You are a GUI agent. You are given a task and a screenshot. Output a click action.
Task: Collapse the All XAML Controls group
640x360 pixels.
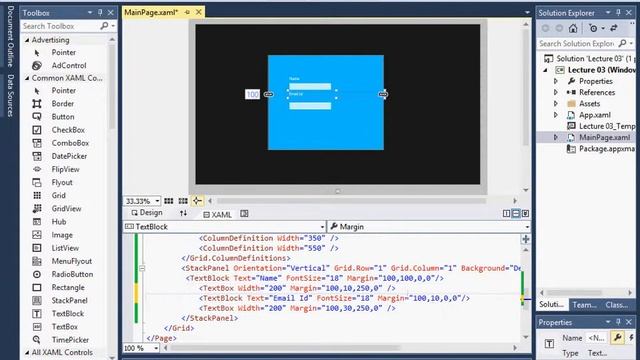[x=27, y=352]
